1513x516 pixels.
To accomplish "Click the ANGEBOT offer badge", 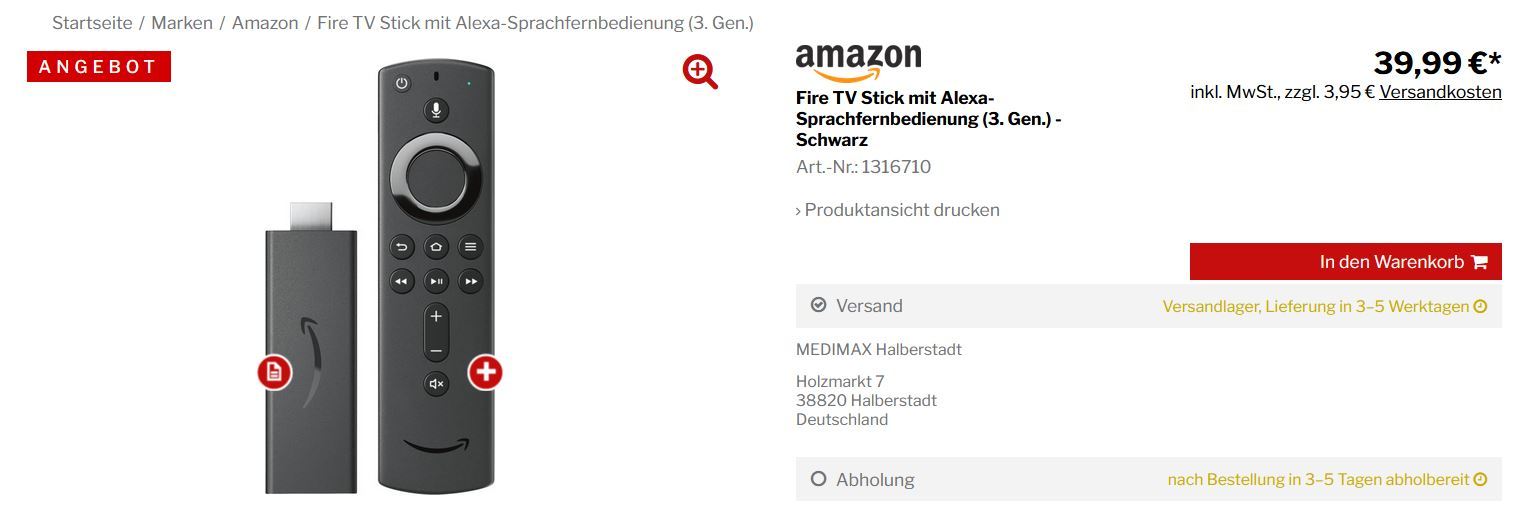I will 98,67.
